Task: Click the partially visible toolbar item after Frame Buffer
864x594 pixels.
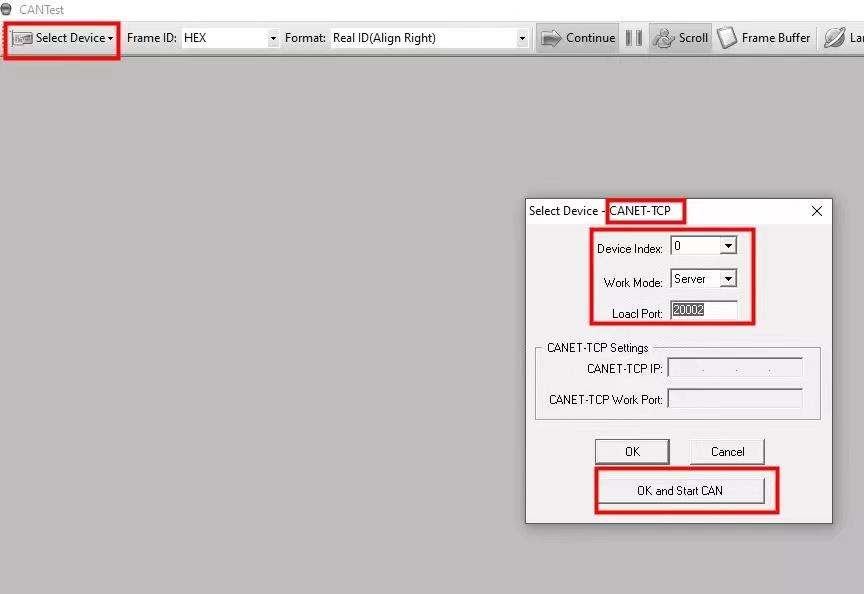Action: pos(843,38)
